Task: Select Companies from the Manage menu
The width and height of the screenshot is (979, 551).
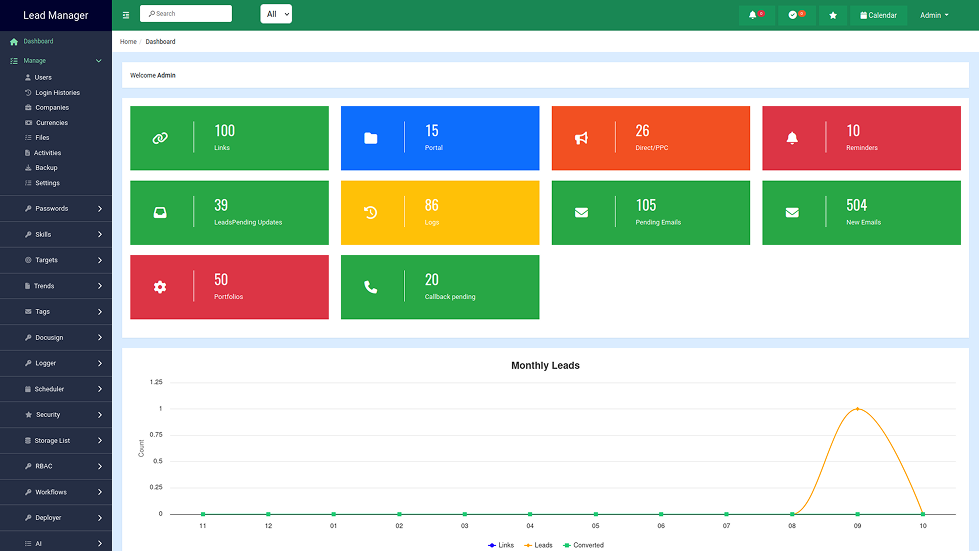Action: click(52, 107)
